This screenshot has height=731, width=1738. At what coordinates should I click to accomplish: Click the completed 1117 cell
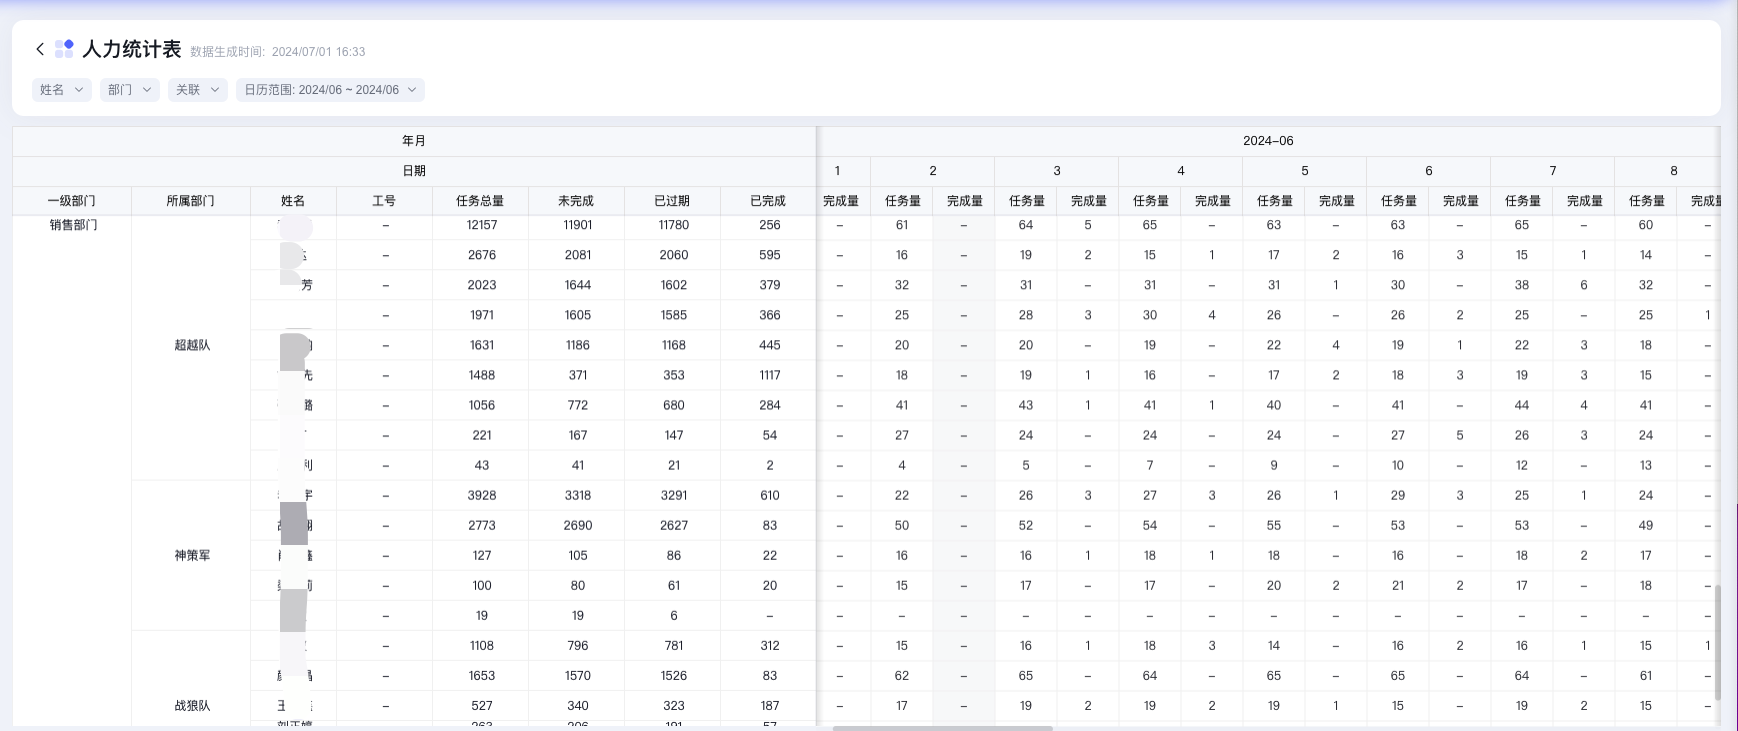[770, 375]
